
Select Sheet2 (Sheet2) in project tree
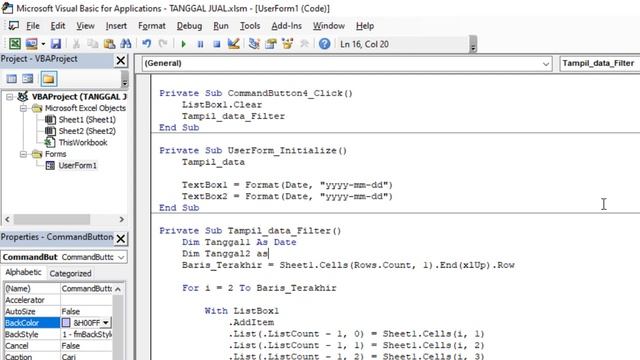click(87, 131)
